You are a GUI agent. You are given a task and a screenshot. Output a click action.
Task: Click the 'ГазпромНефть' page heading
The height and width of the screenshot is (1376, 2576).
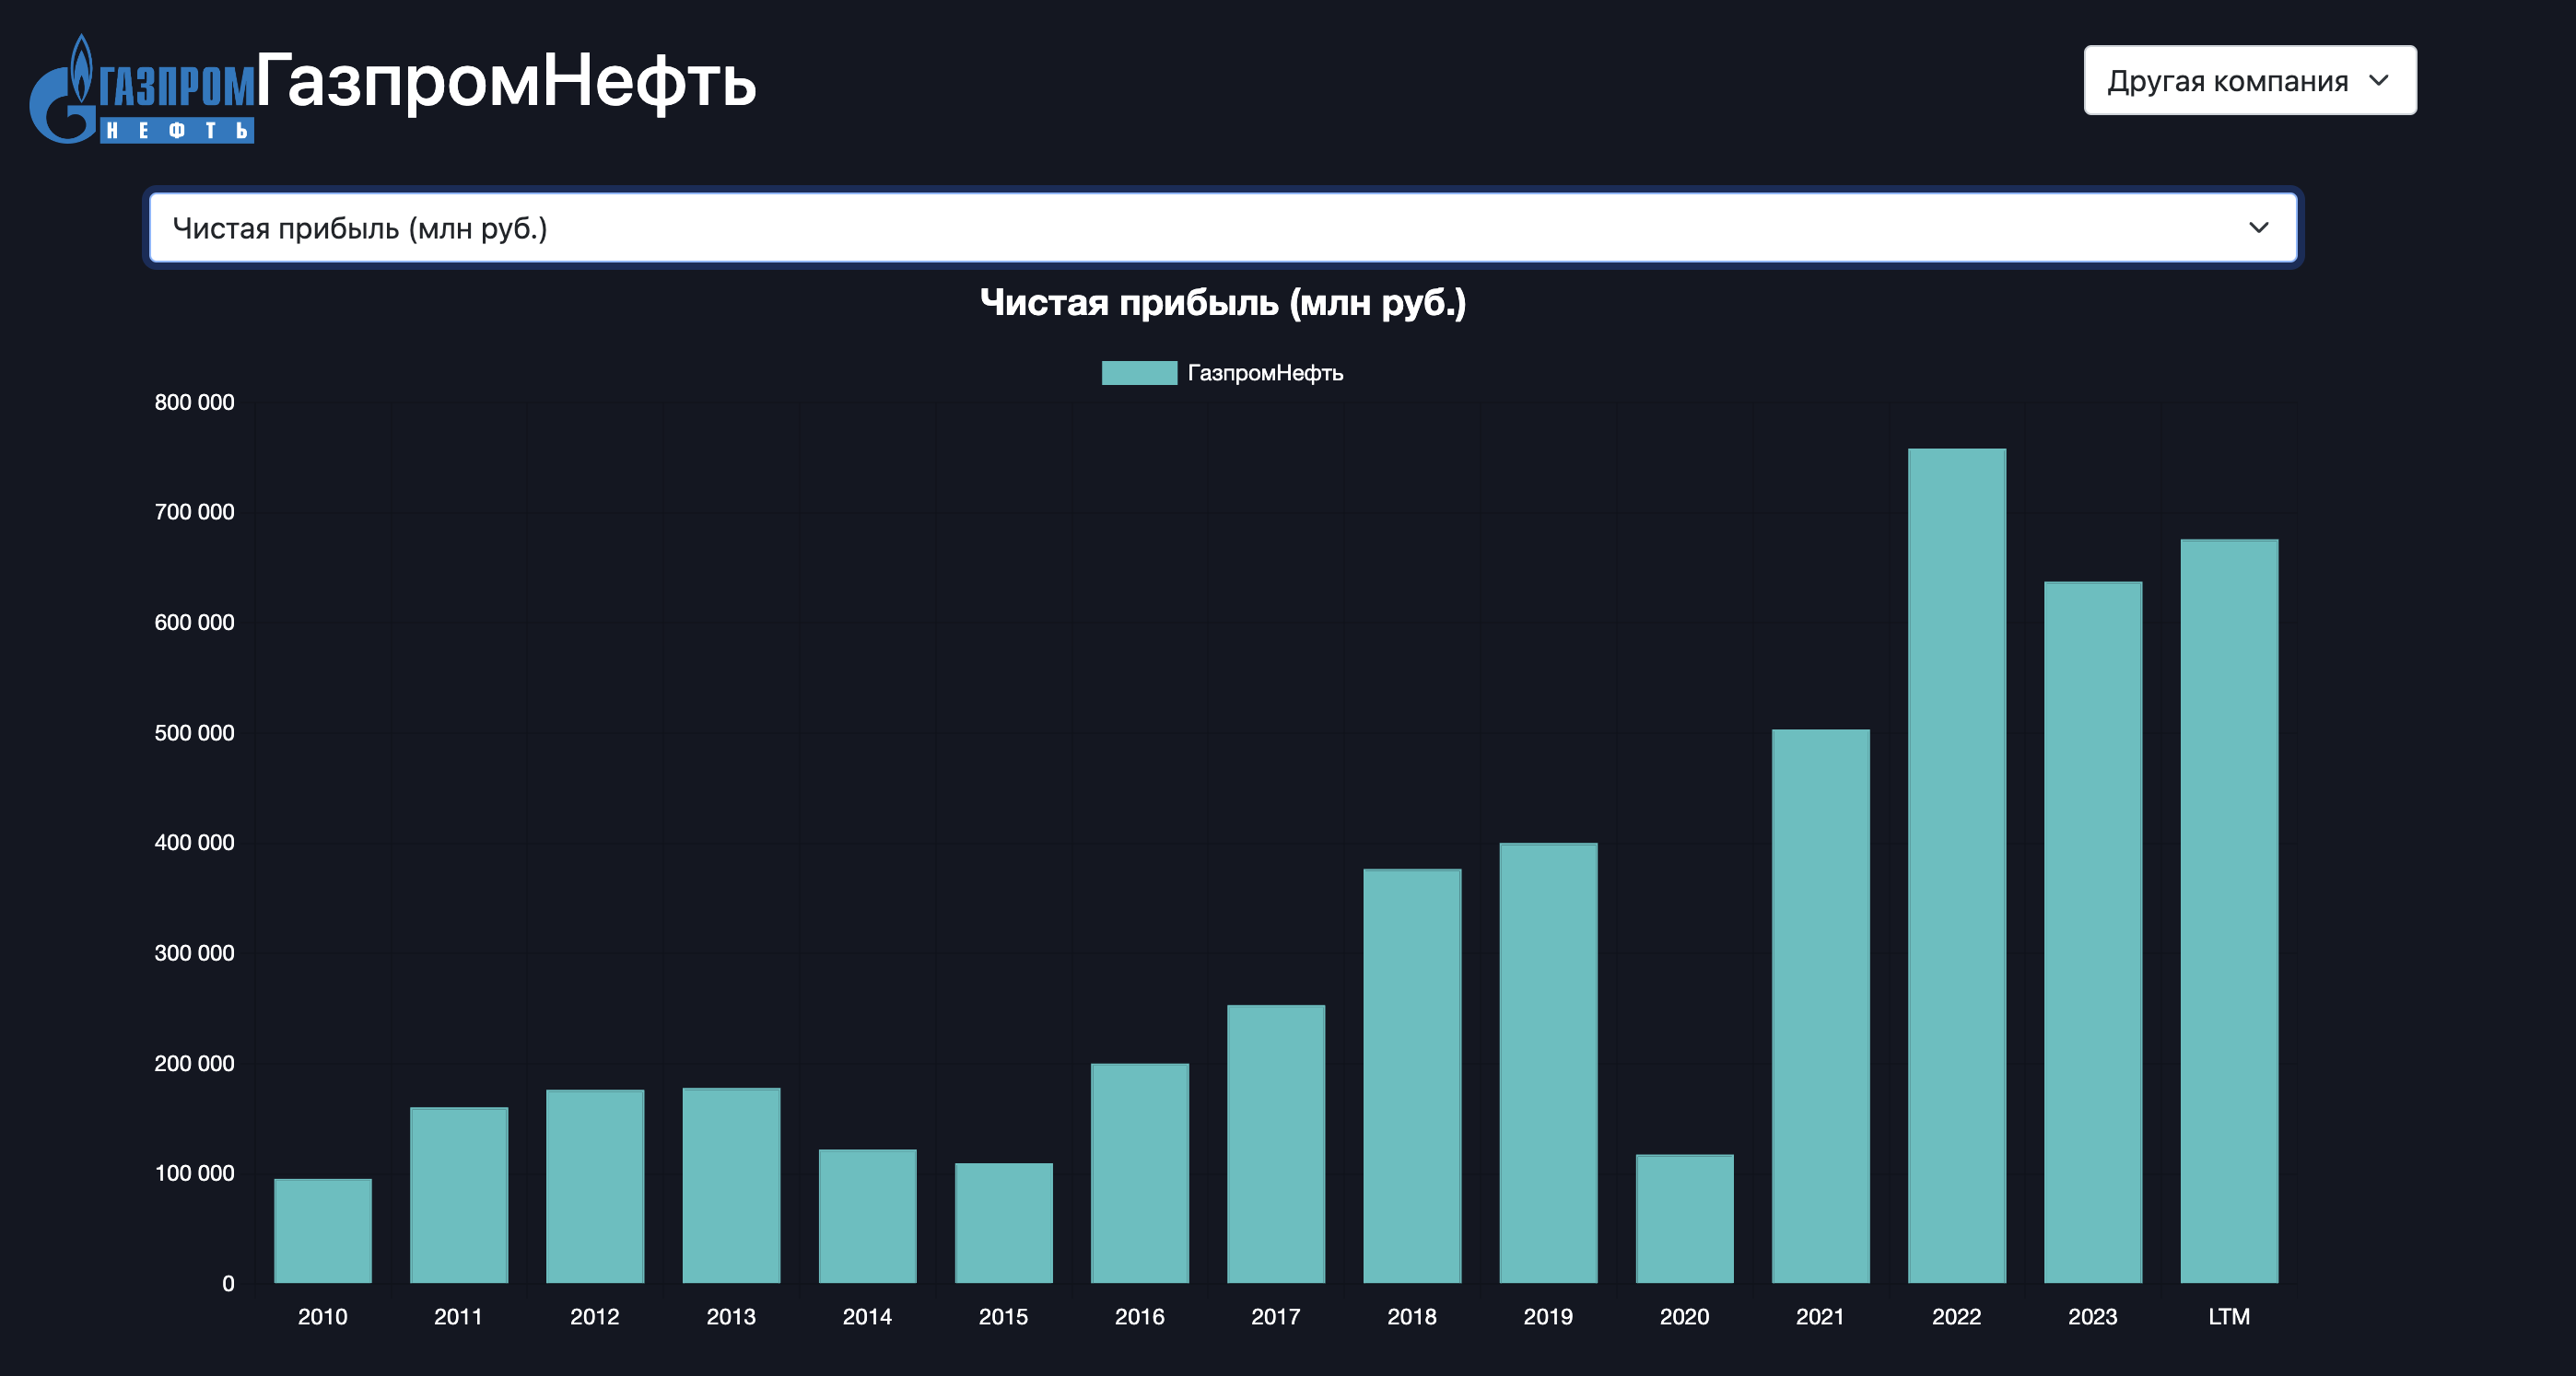(506, 81)
